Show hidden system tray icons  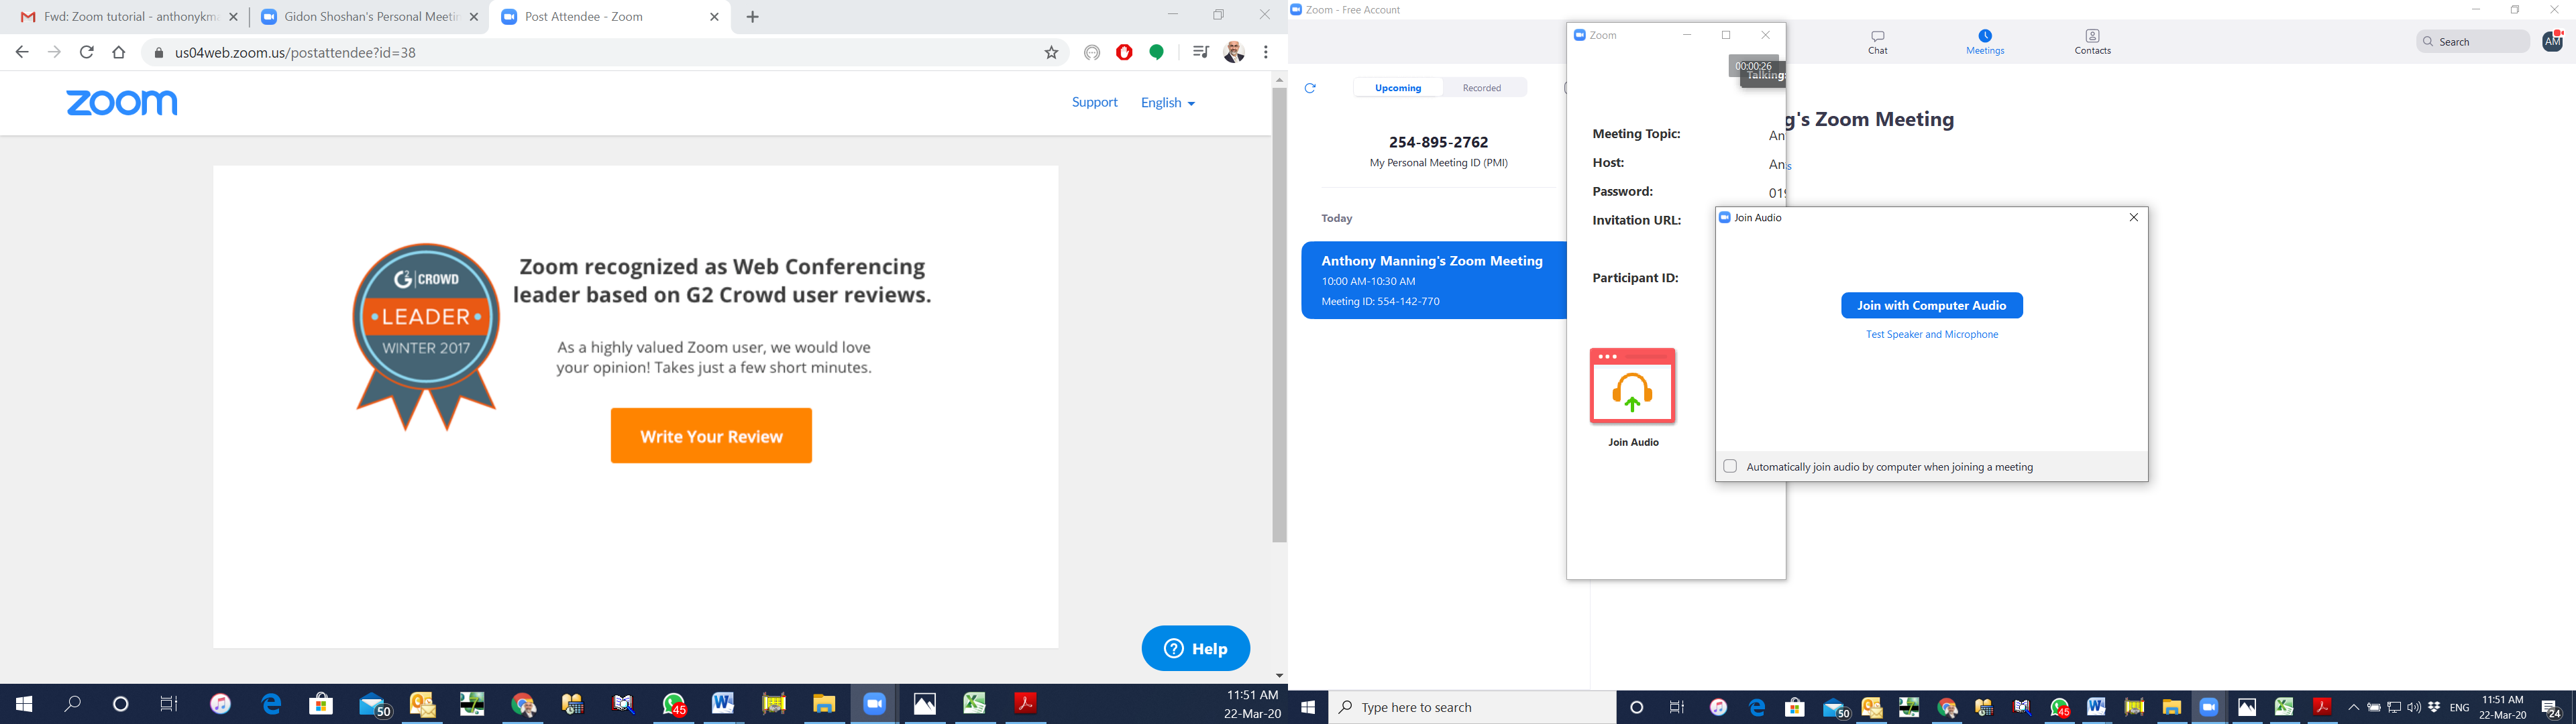(x=2353, y=708)
